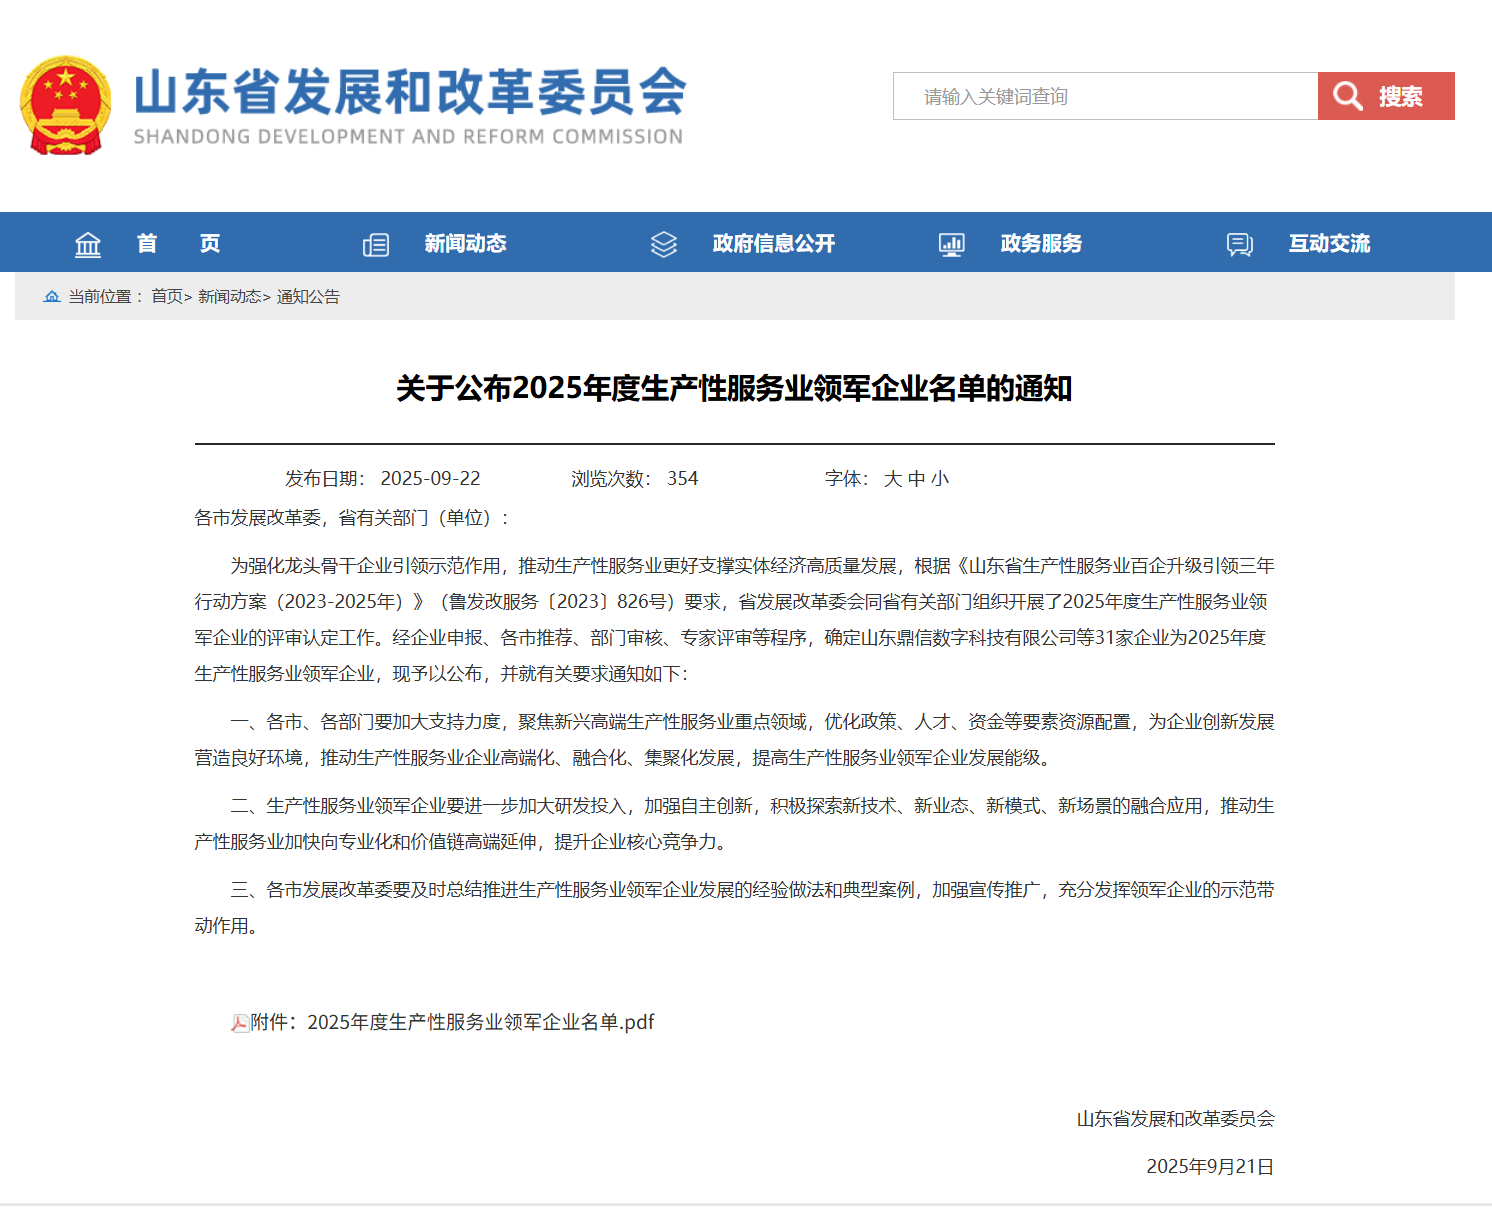Image resolution: width=1492 pixels, height=1207 pixels.
Task: Click the national emblem logo
Action: click(66, 106)
